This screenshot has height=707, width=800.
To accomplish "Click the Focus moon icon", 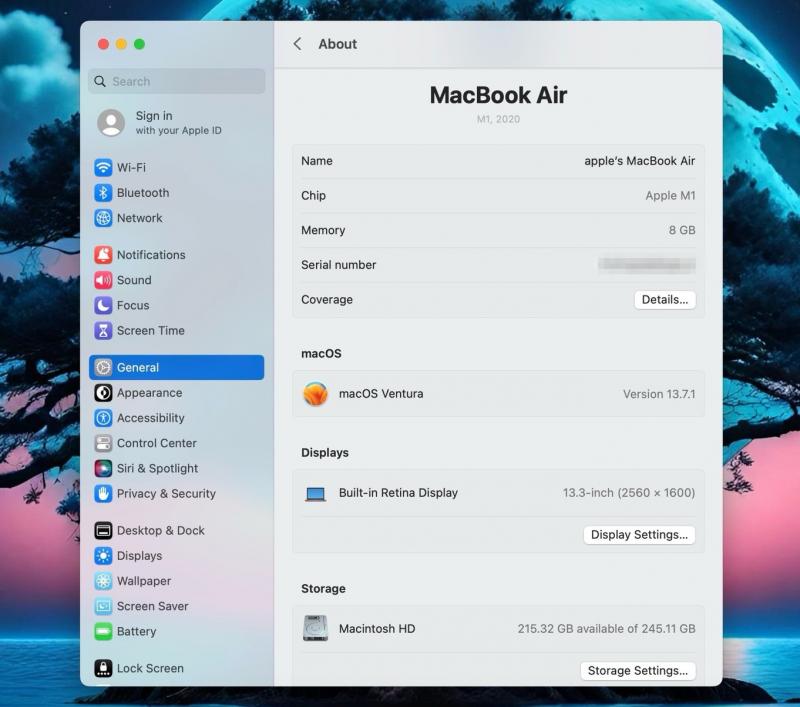I will [x=103, y=305].
